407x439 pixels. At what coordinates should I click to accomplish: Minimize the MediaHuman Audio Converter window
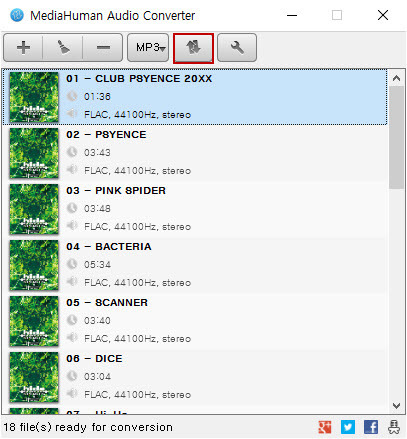[x=292, y=15]
